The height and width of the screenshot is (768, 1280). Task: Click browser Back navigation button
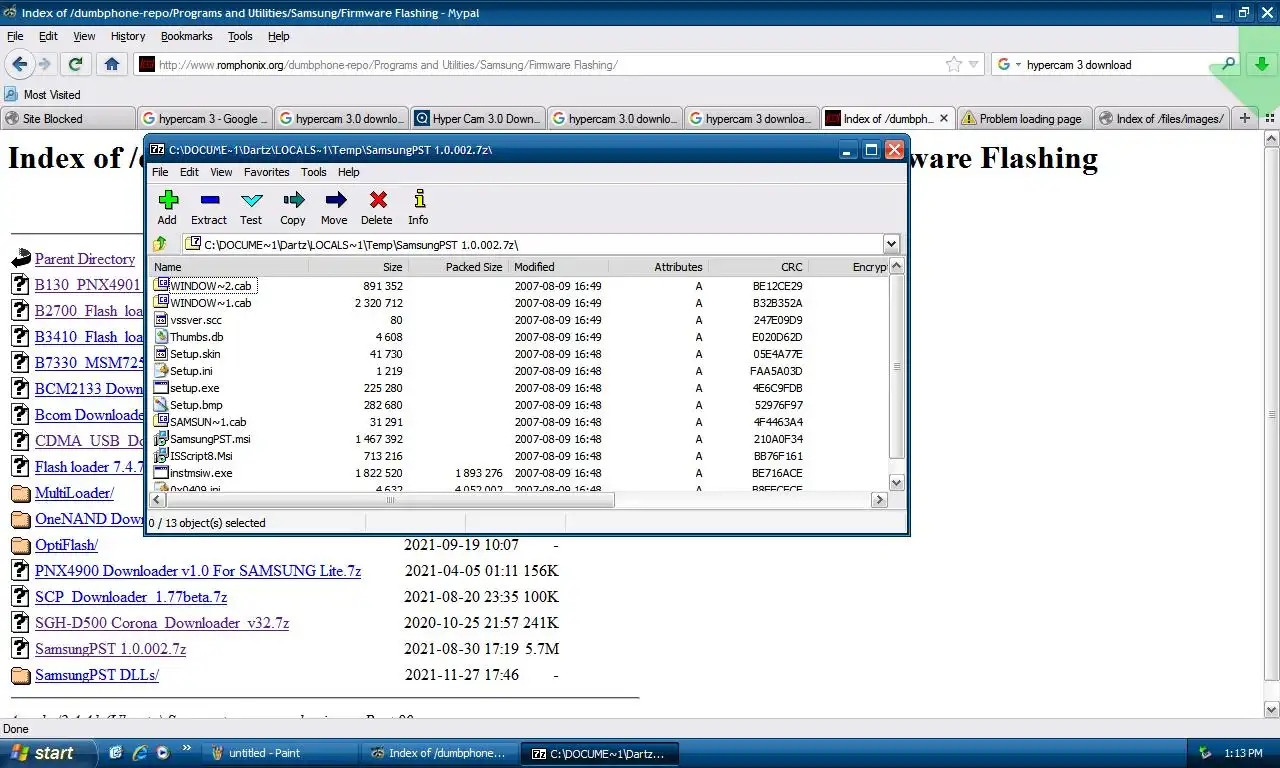click(x=19, y=64)
